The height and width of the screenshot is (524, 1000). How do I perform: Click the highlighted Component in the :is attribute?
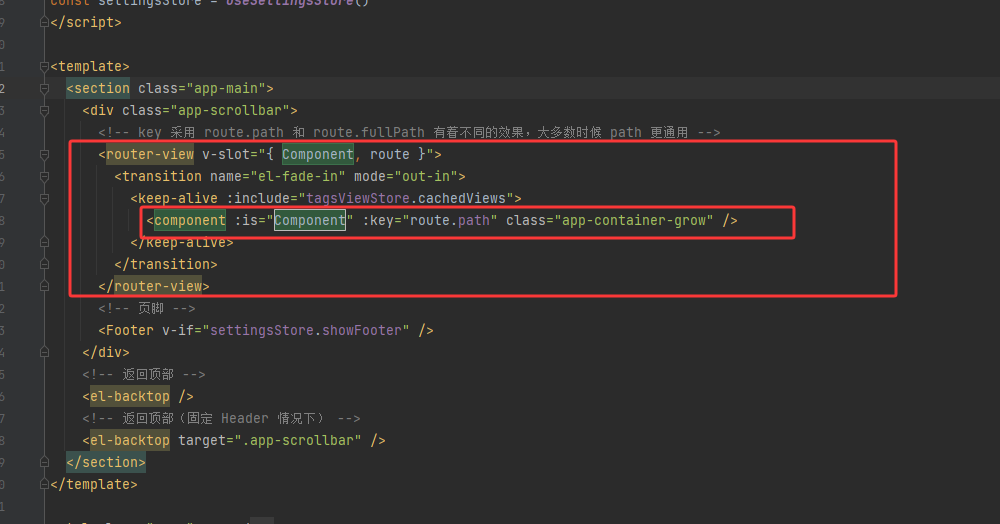[x=310, y=221]
